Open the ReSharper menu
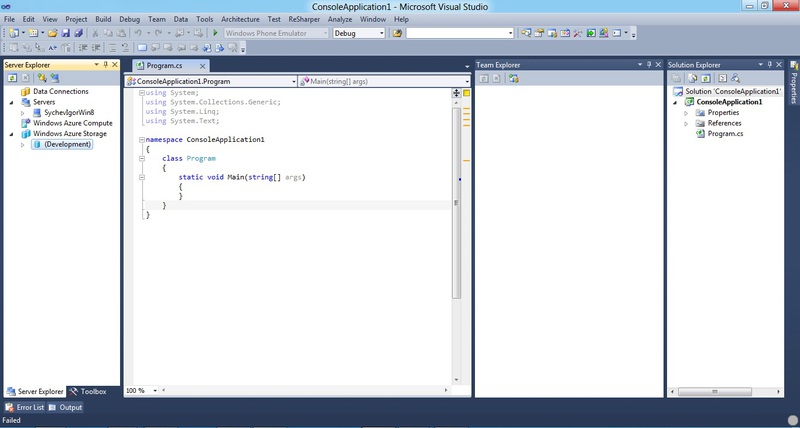 pos(304,19)
